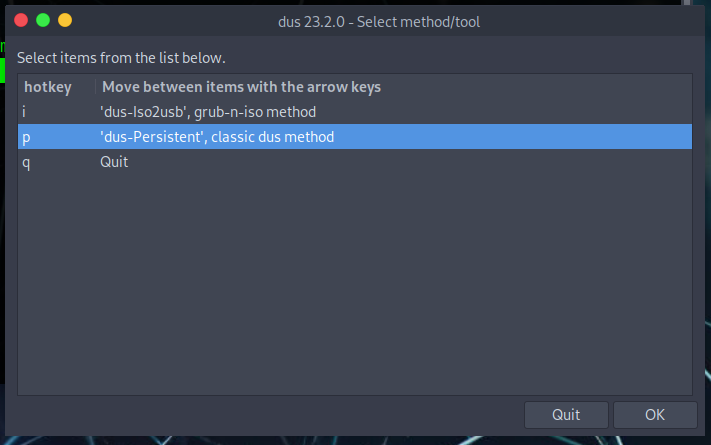Click the yellow window button in title bar
711x445 pixels.
65,20
